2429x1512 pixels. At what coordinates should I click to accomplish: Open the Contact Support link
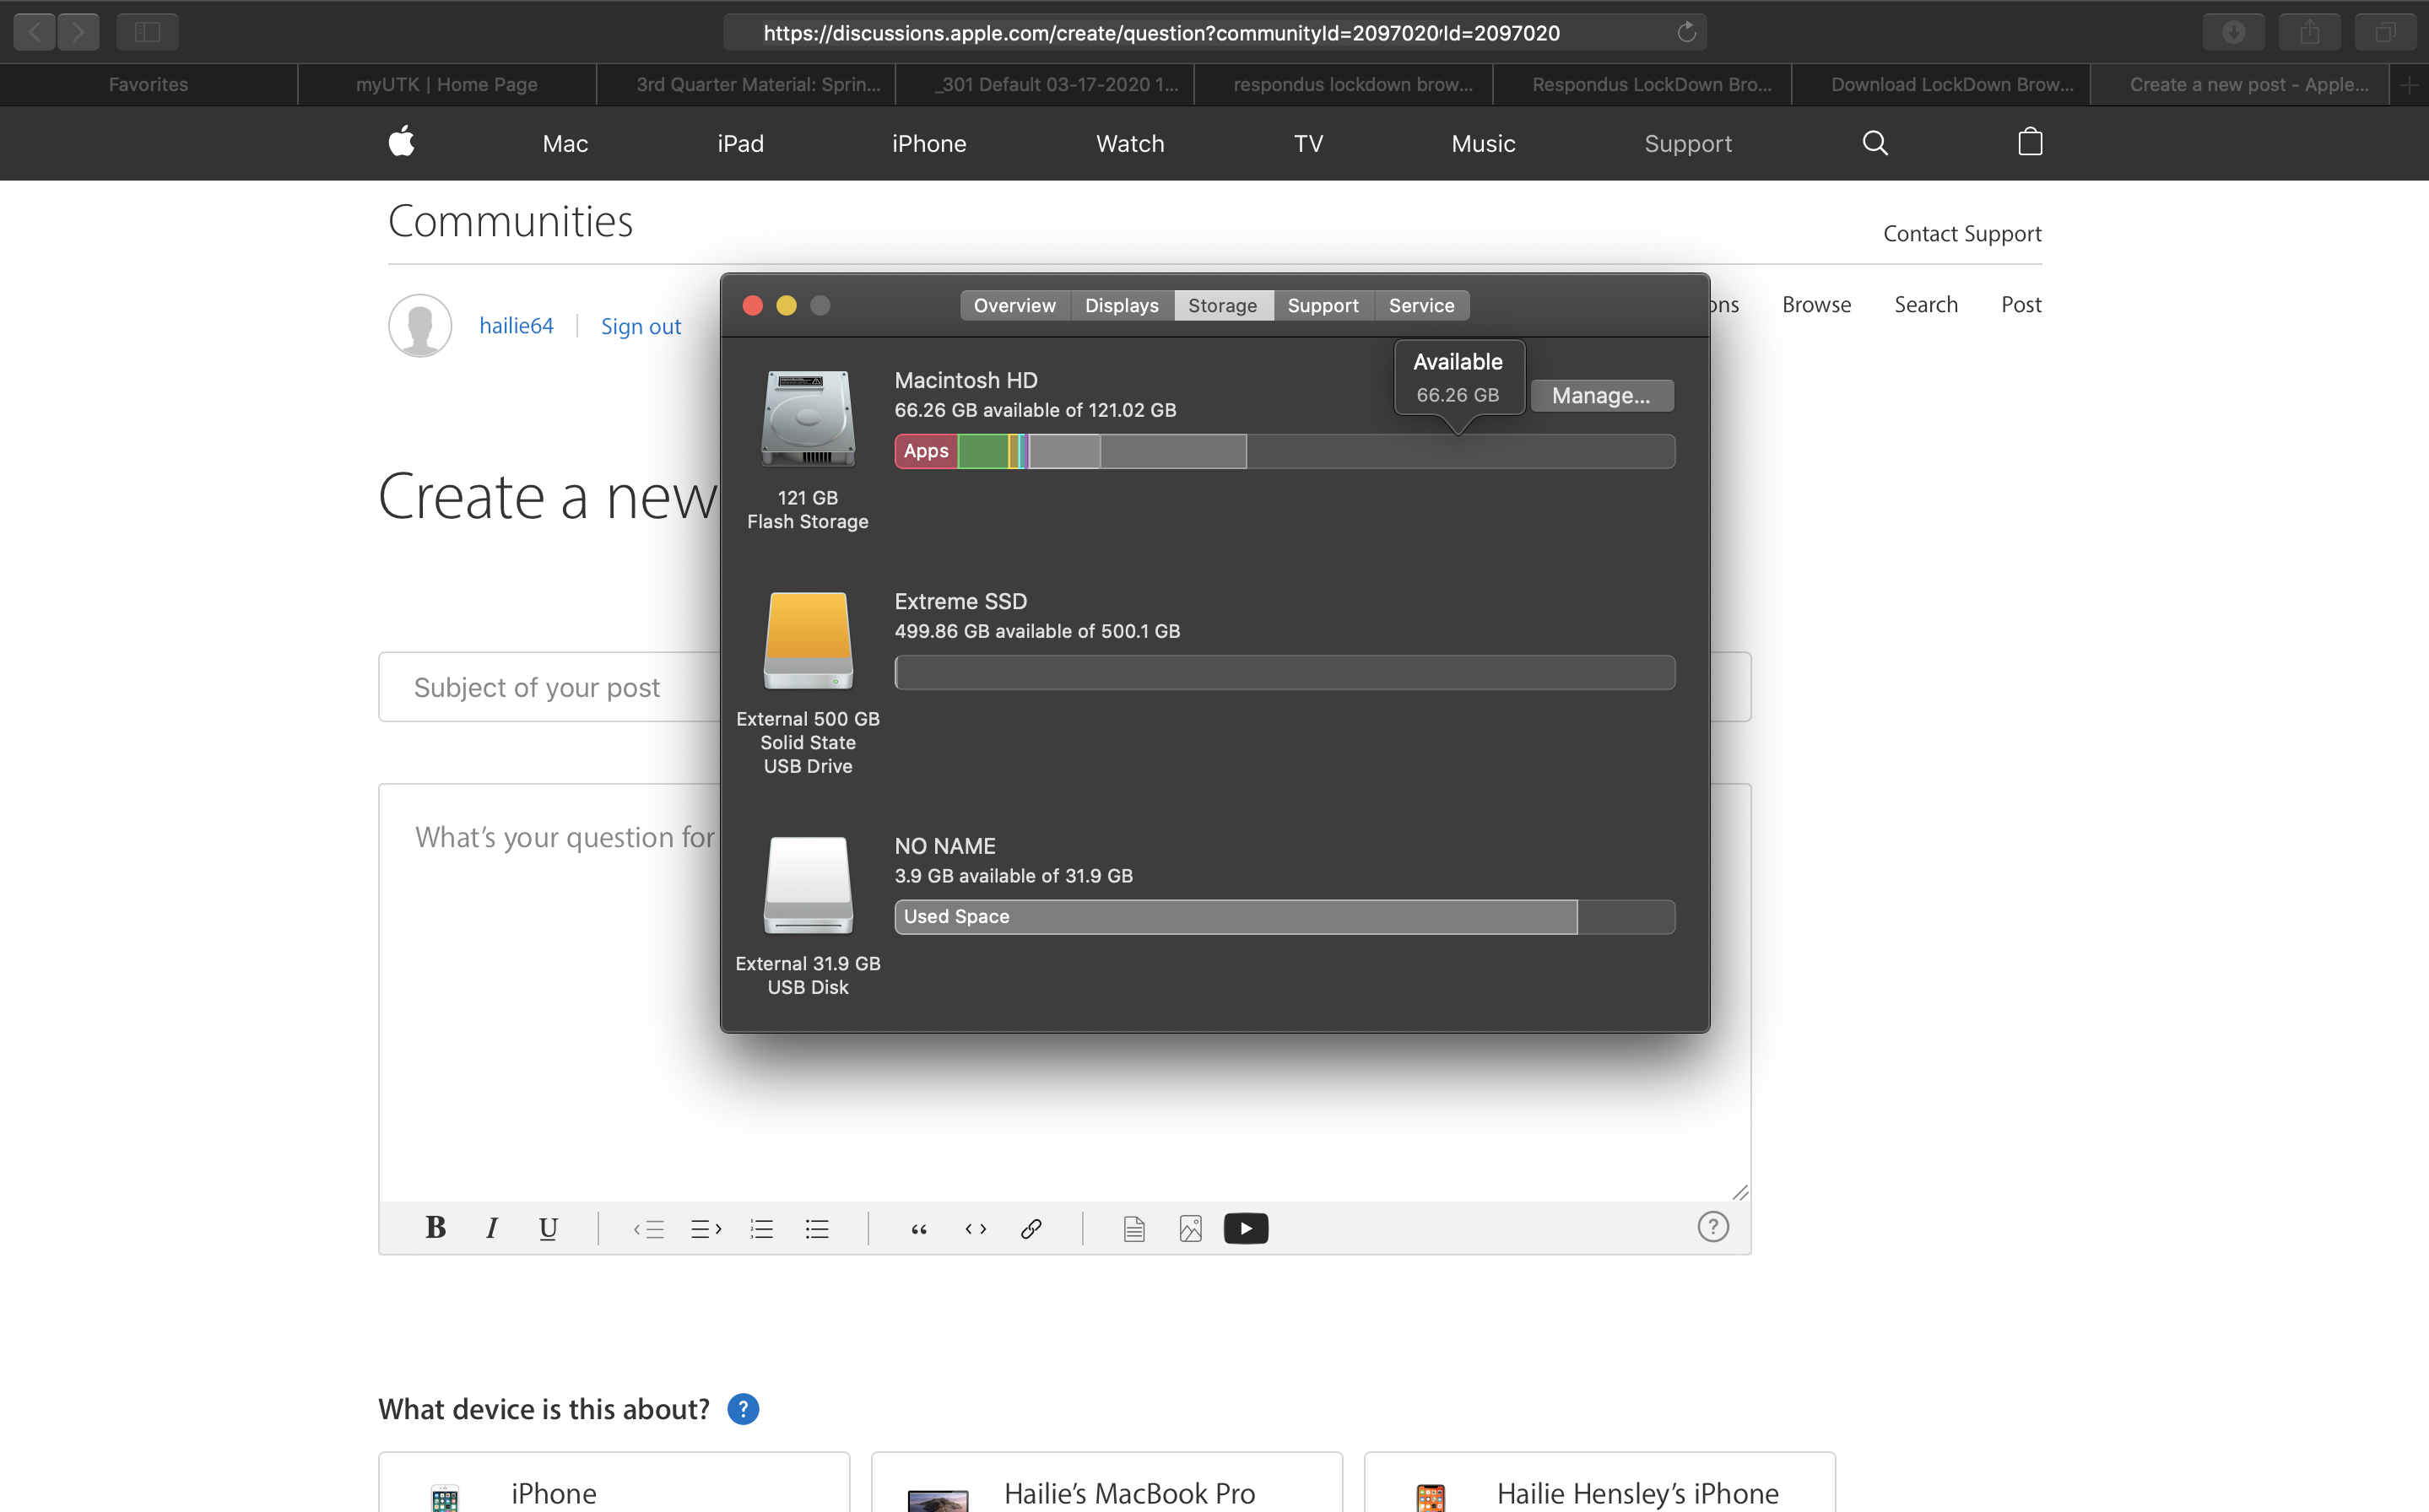[x=1962, y=234]
